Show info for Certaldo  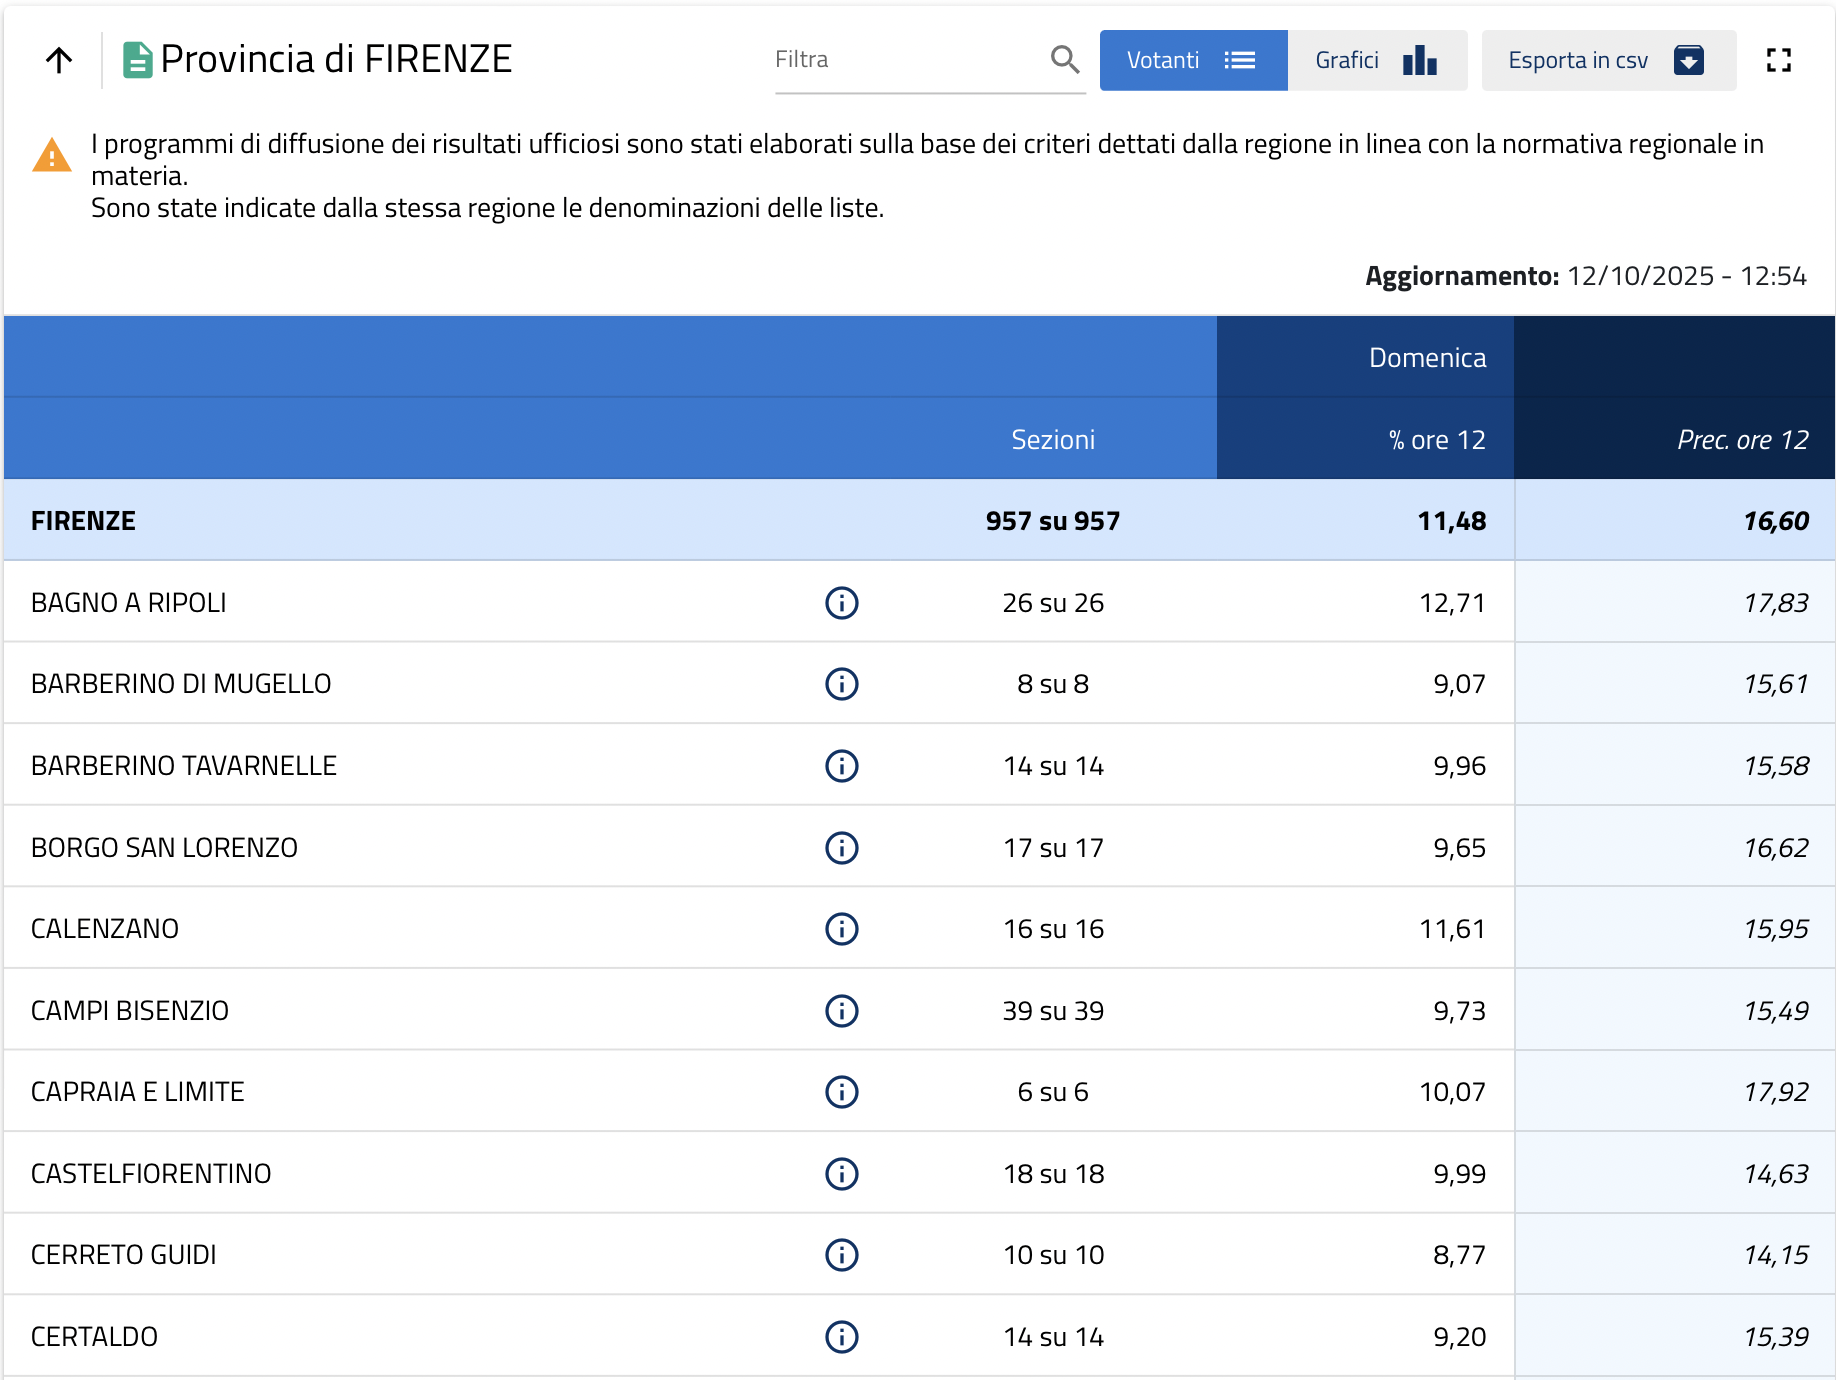[x=841, y=1337]
